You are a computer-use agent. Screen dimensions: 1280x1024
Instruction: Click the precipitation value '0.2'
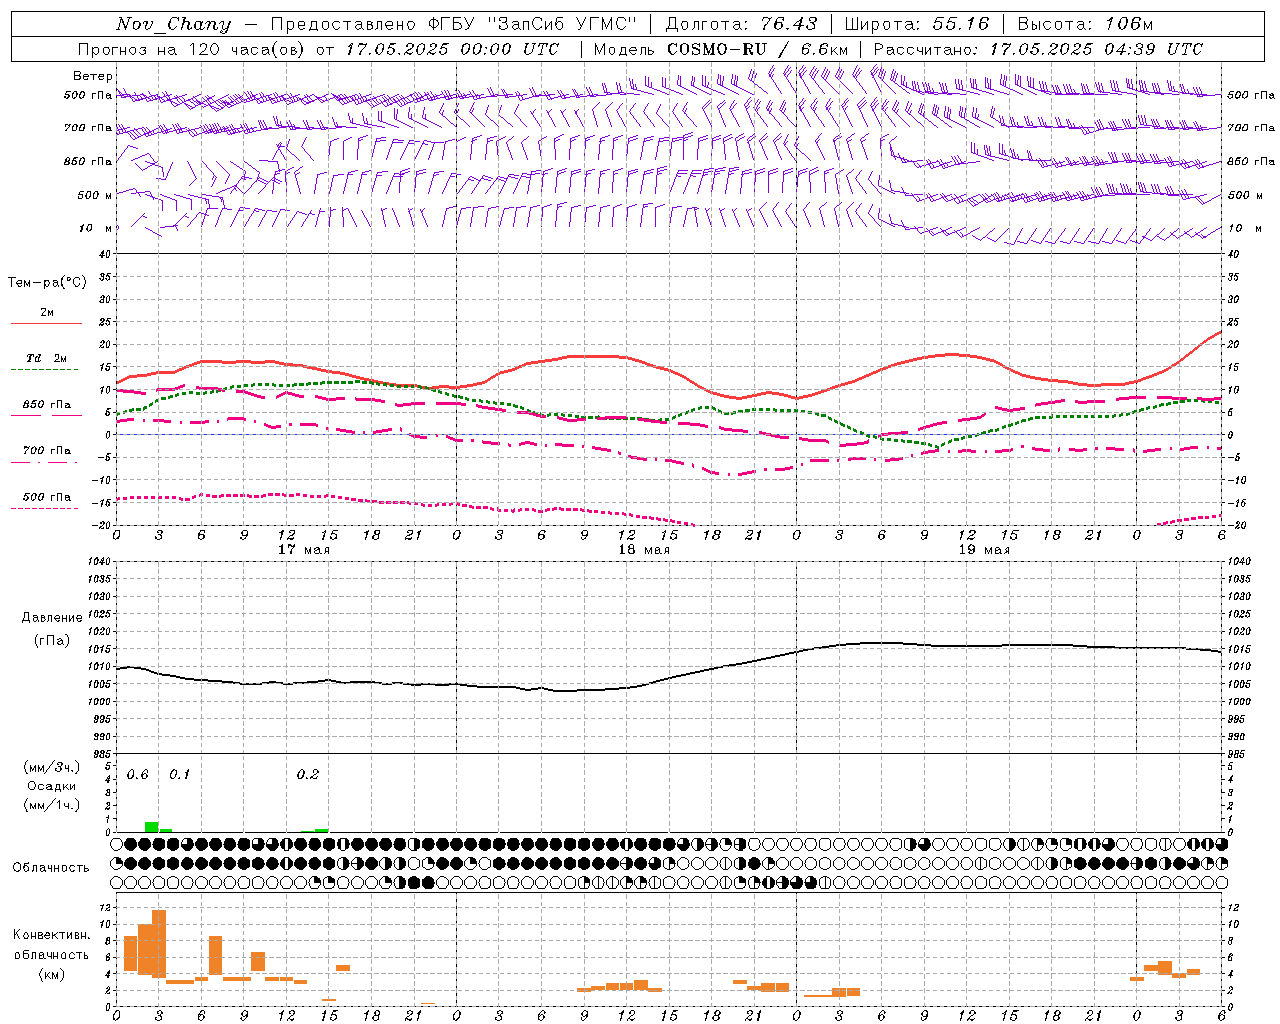(308, 774)
